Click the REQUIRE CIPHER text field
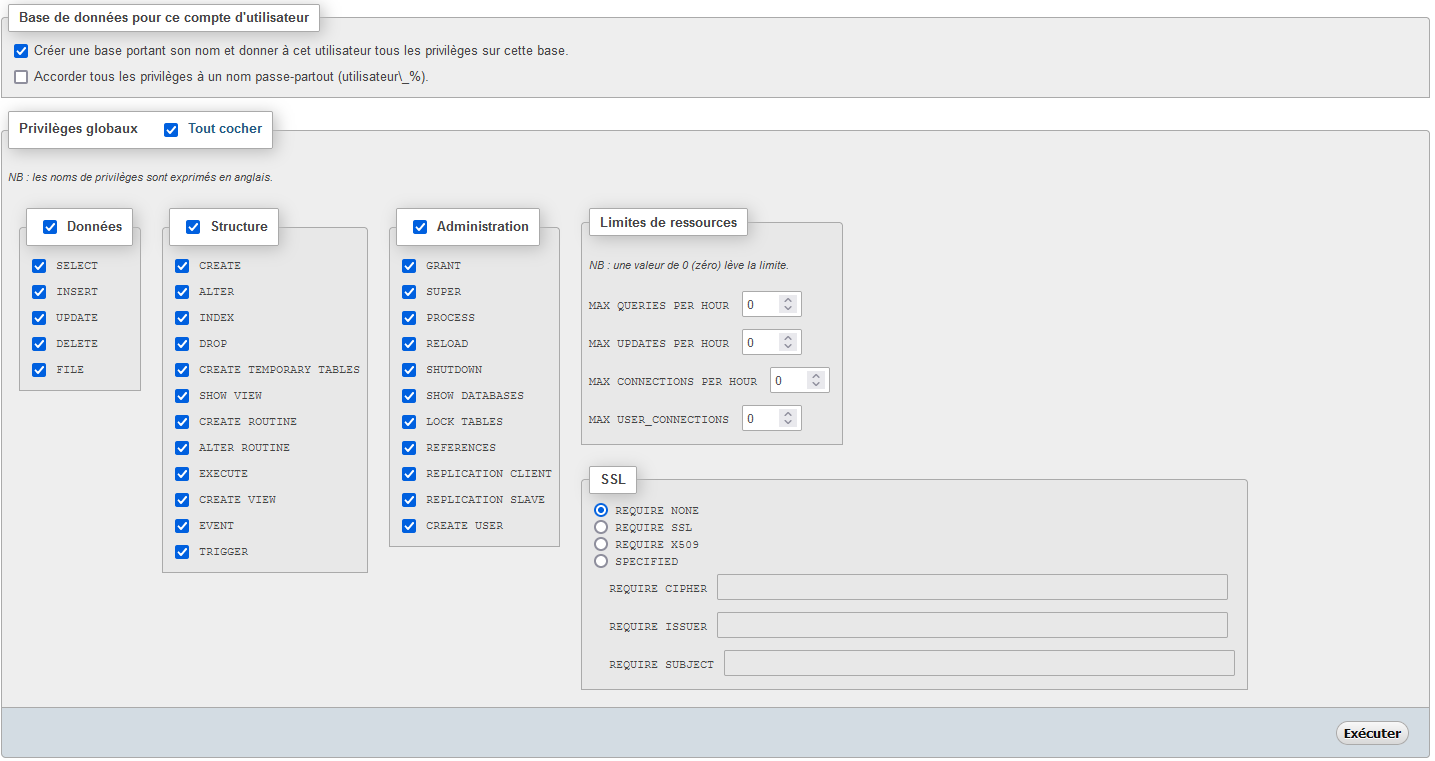 972,587
